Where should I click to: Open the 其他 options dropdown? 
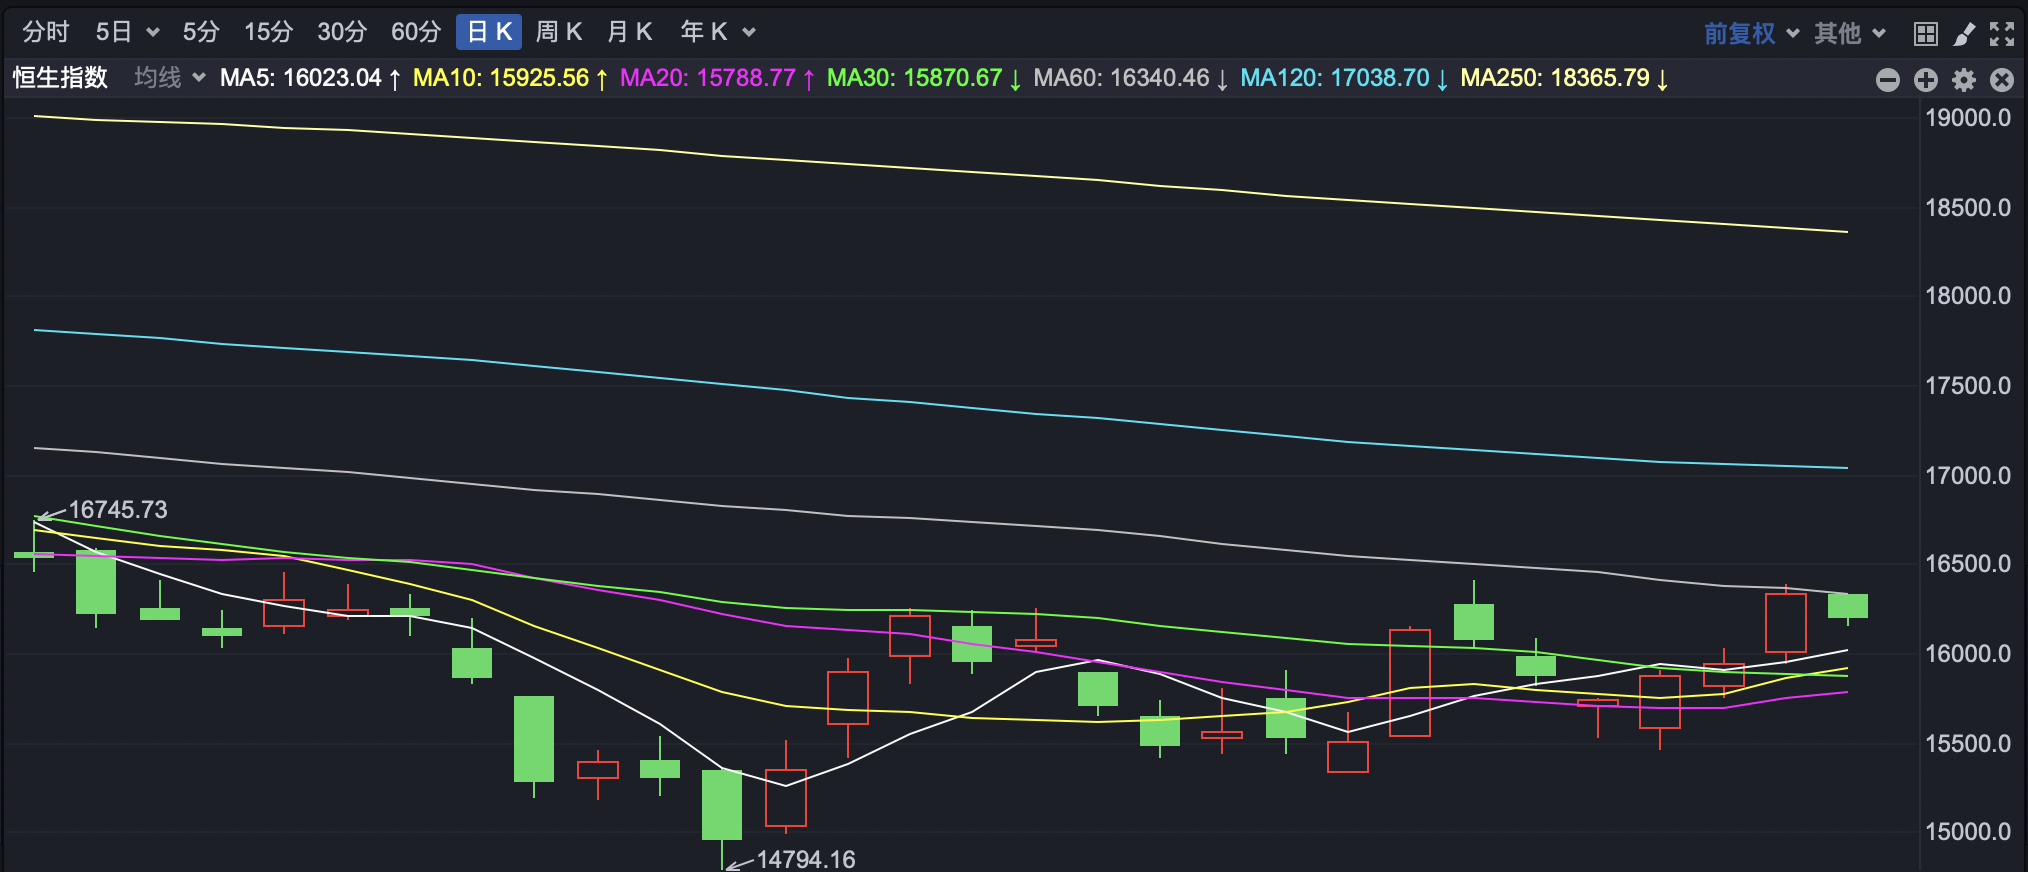point(1850,34)
